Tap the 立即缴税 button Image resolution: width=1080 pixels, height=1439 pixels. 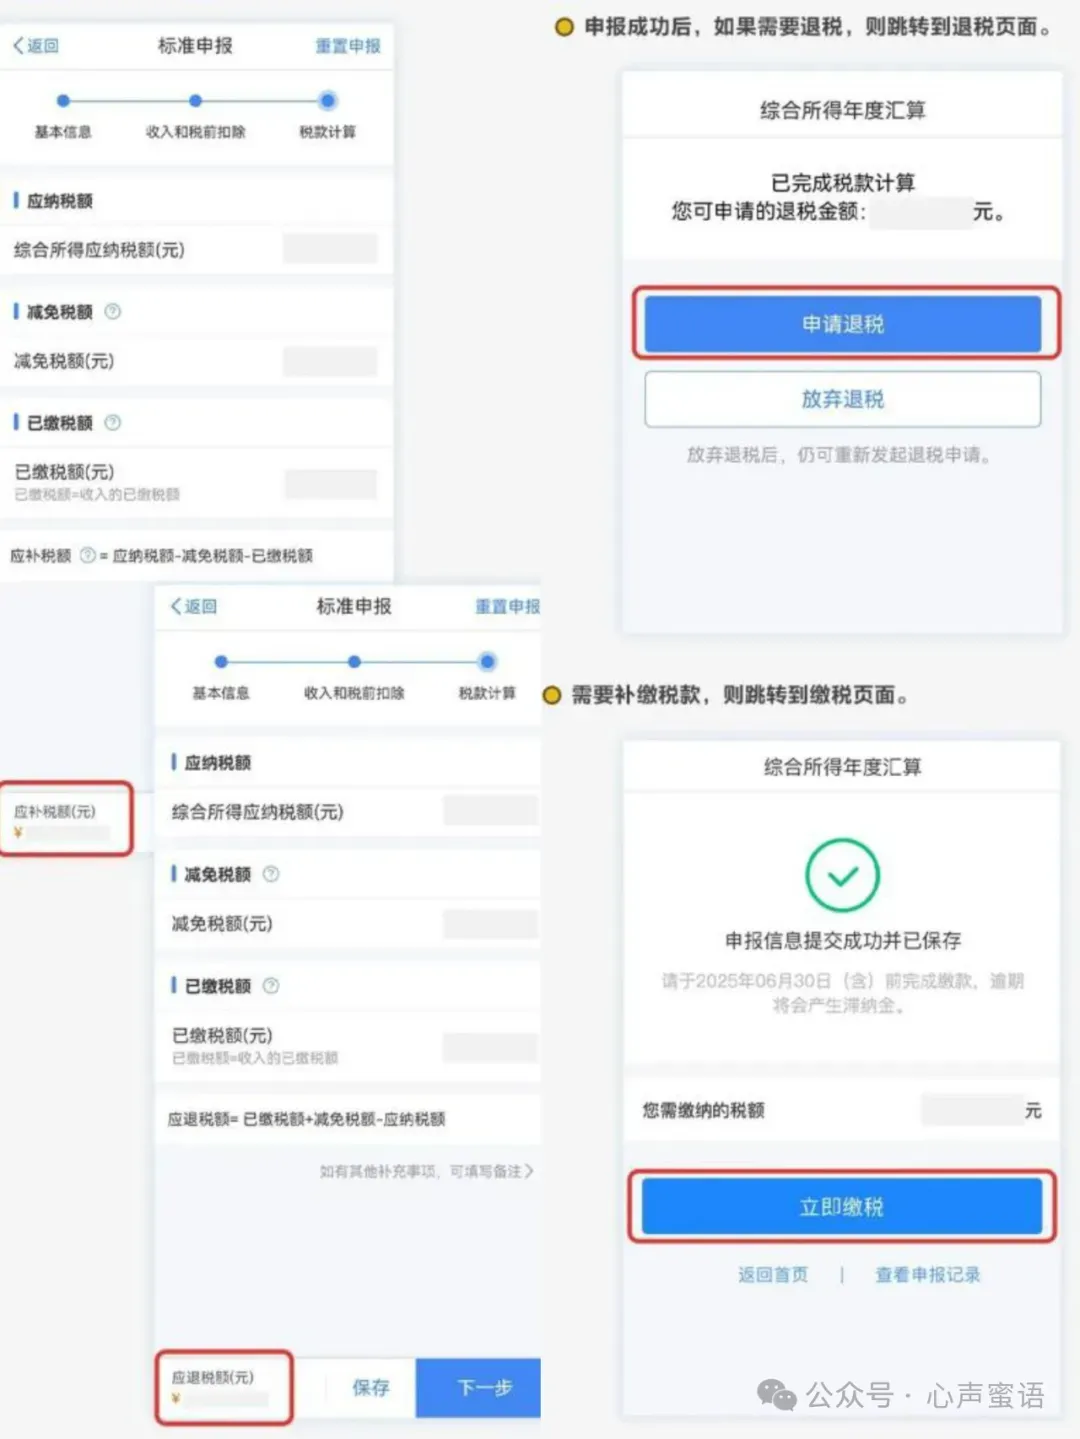click(x=842, y=1206)
